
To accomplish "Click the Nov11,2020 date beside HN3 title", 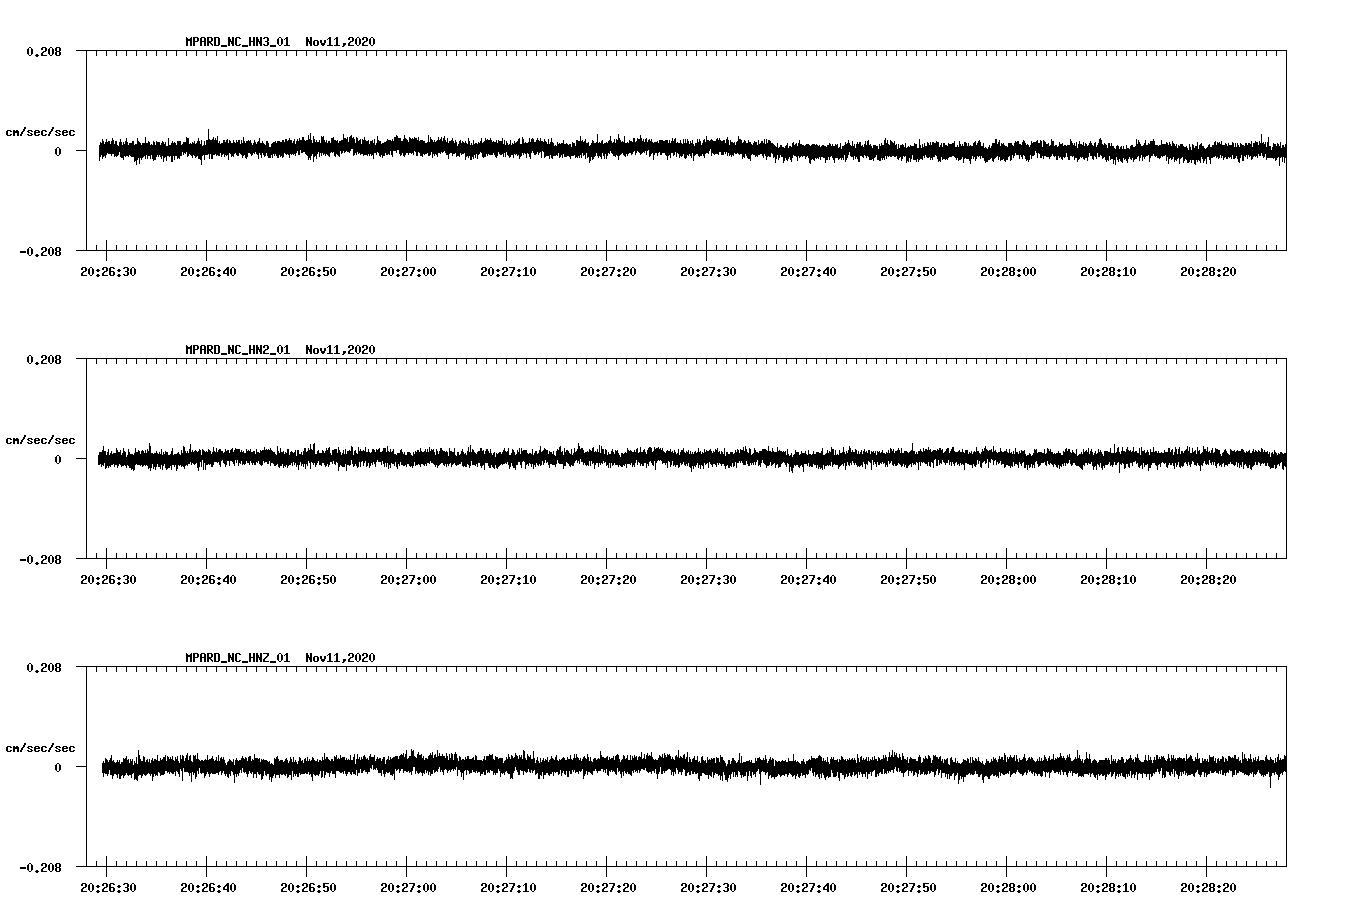I will (340, 41).
